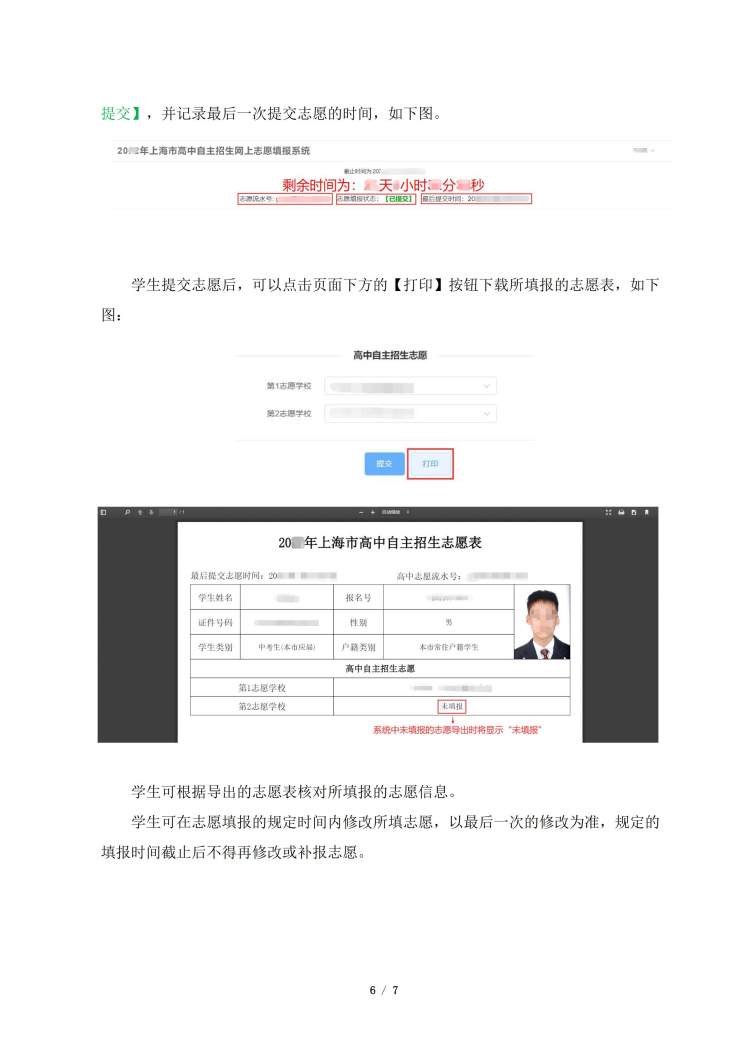Open the 第2志愿学校 dropdown
This screenshot has width=750, height=1060.
411,413
